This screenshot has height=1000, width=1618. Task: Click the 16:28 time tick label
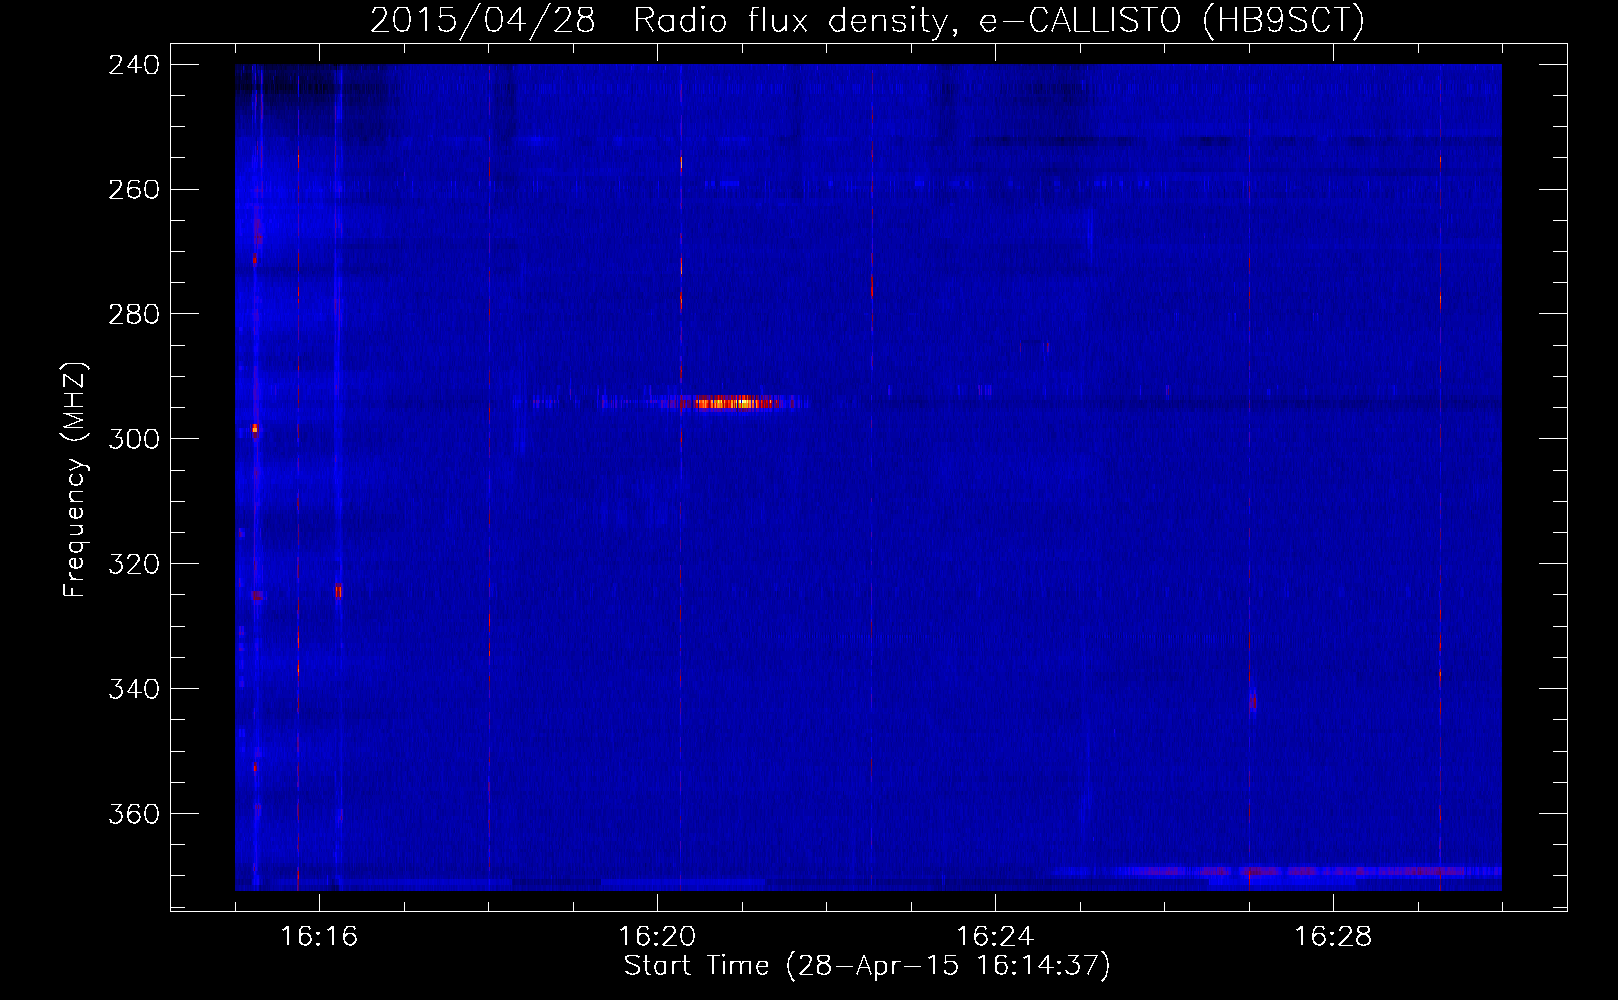[x=1333, y=937]
